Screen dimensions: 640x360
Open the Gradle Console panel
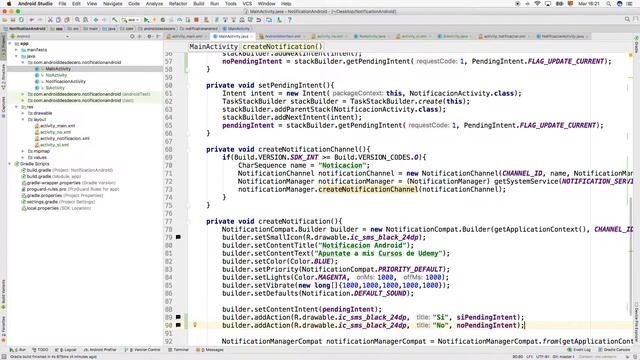(614, 350)
